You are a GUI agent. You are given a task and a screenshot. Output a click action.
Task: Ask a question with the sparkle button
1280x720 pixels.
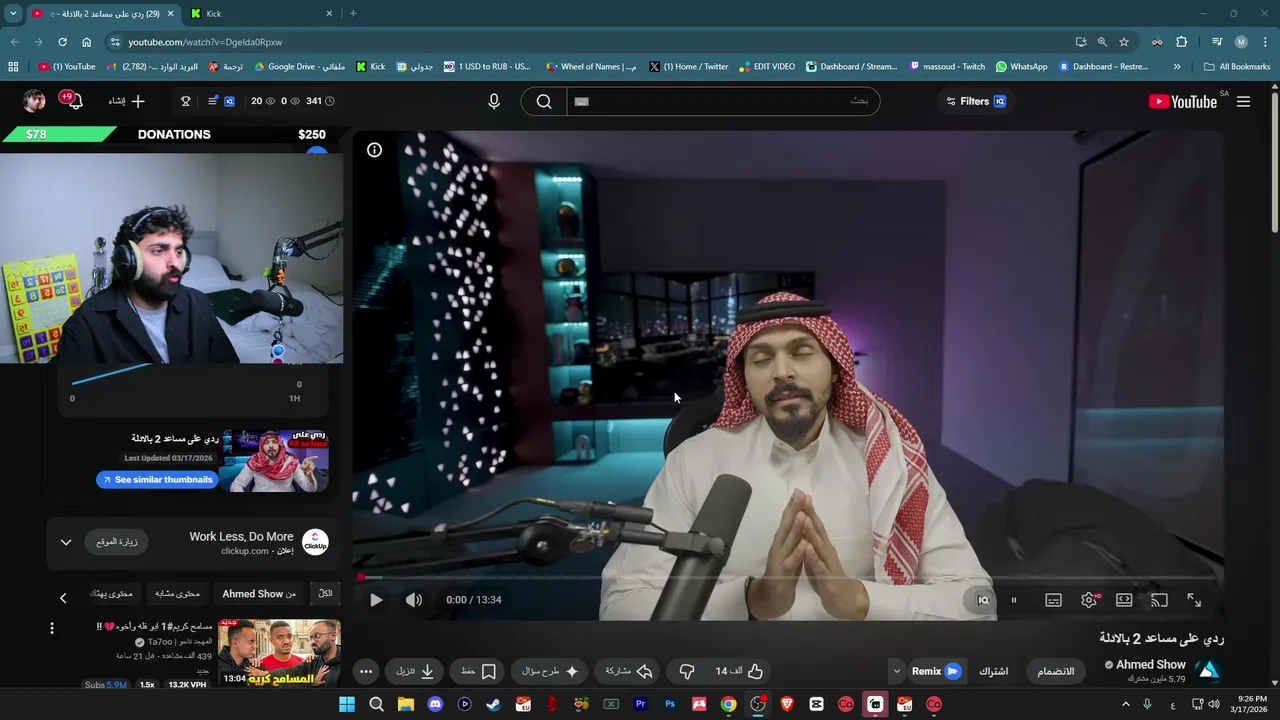551,671
